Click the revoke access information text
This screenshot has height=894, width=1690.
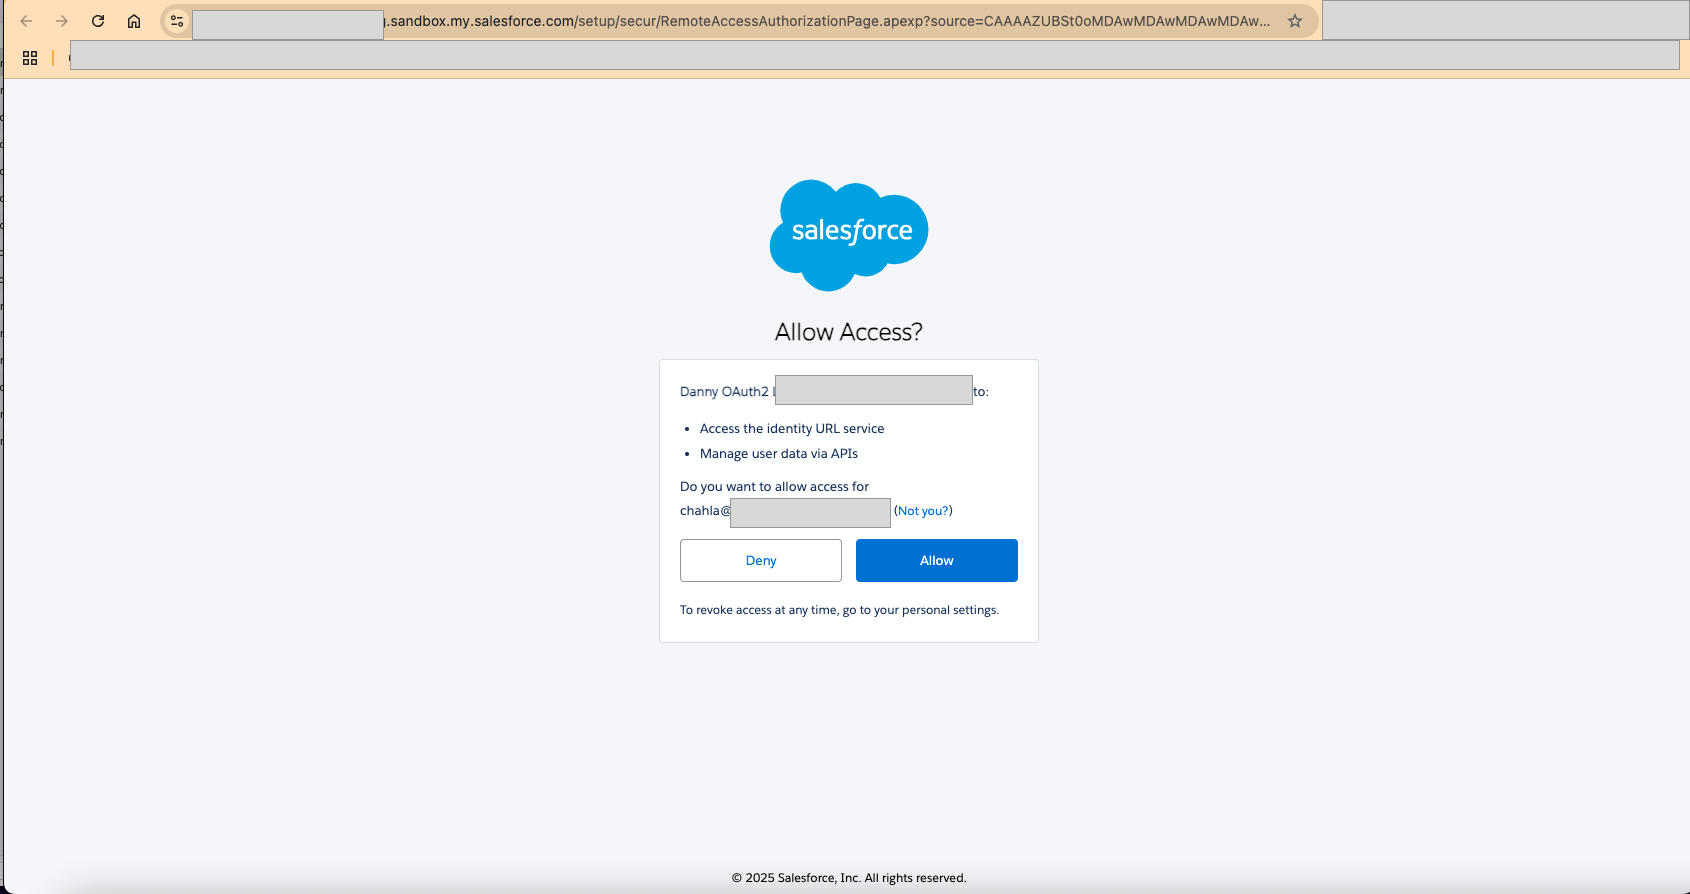point(839,610)
